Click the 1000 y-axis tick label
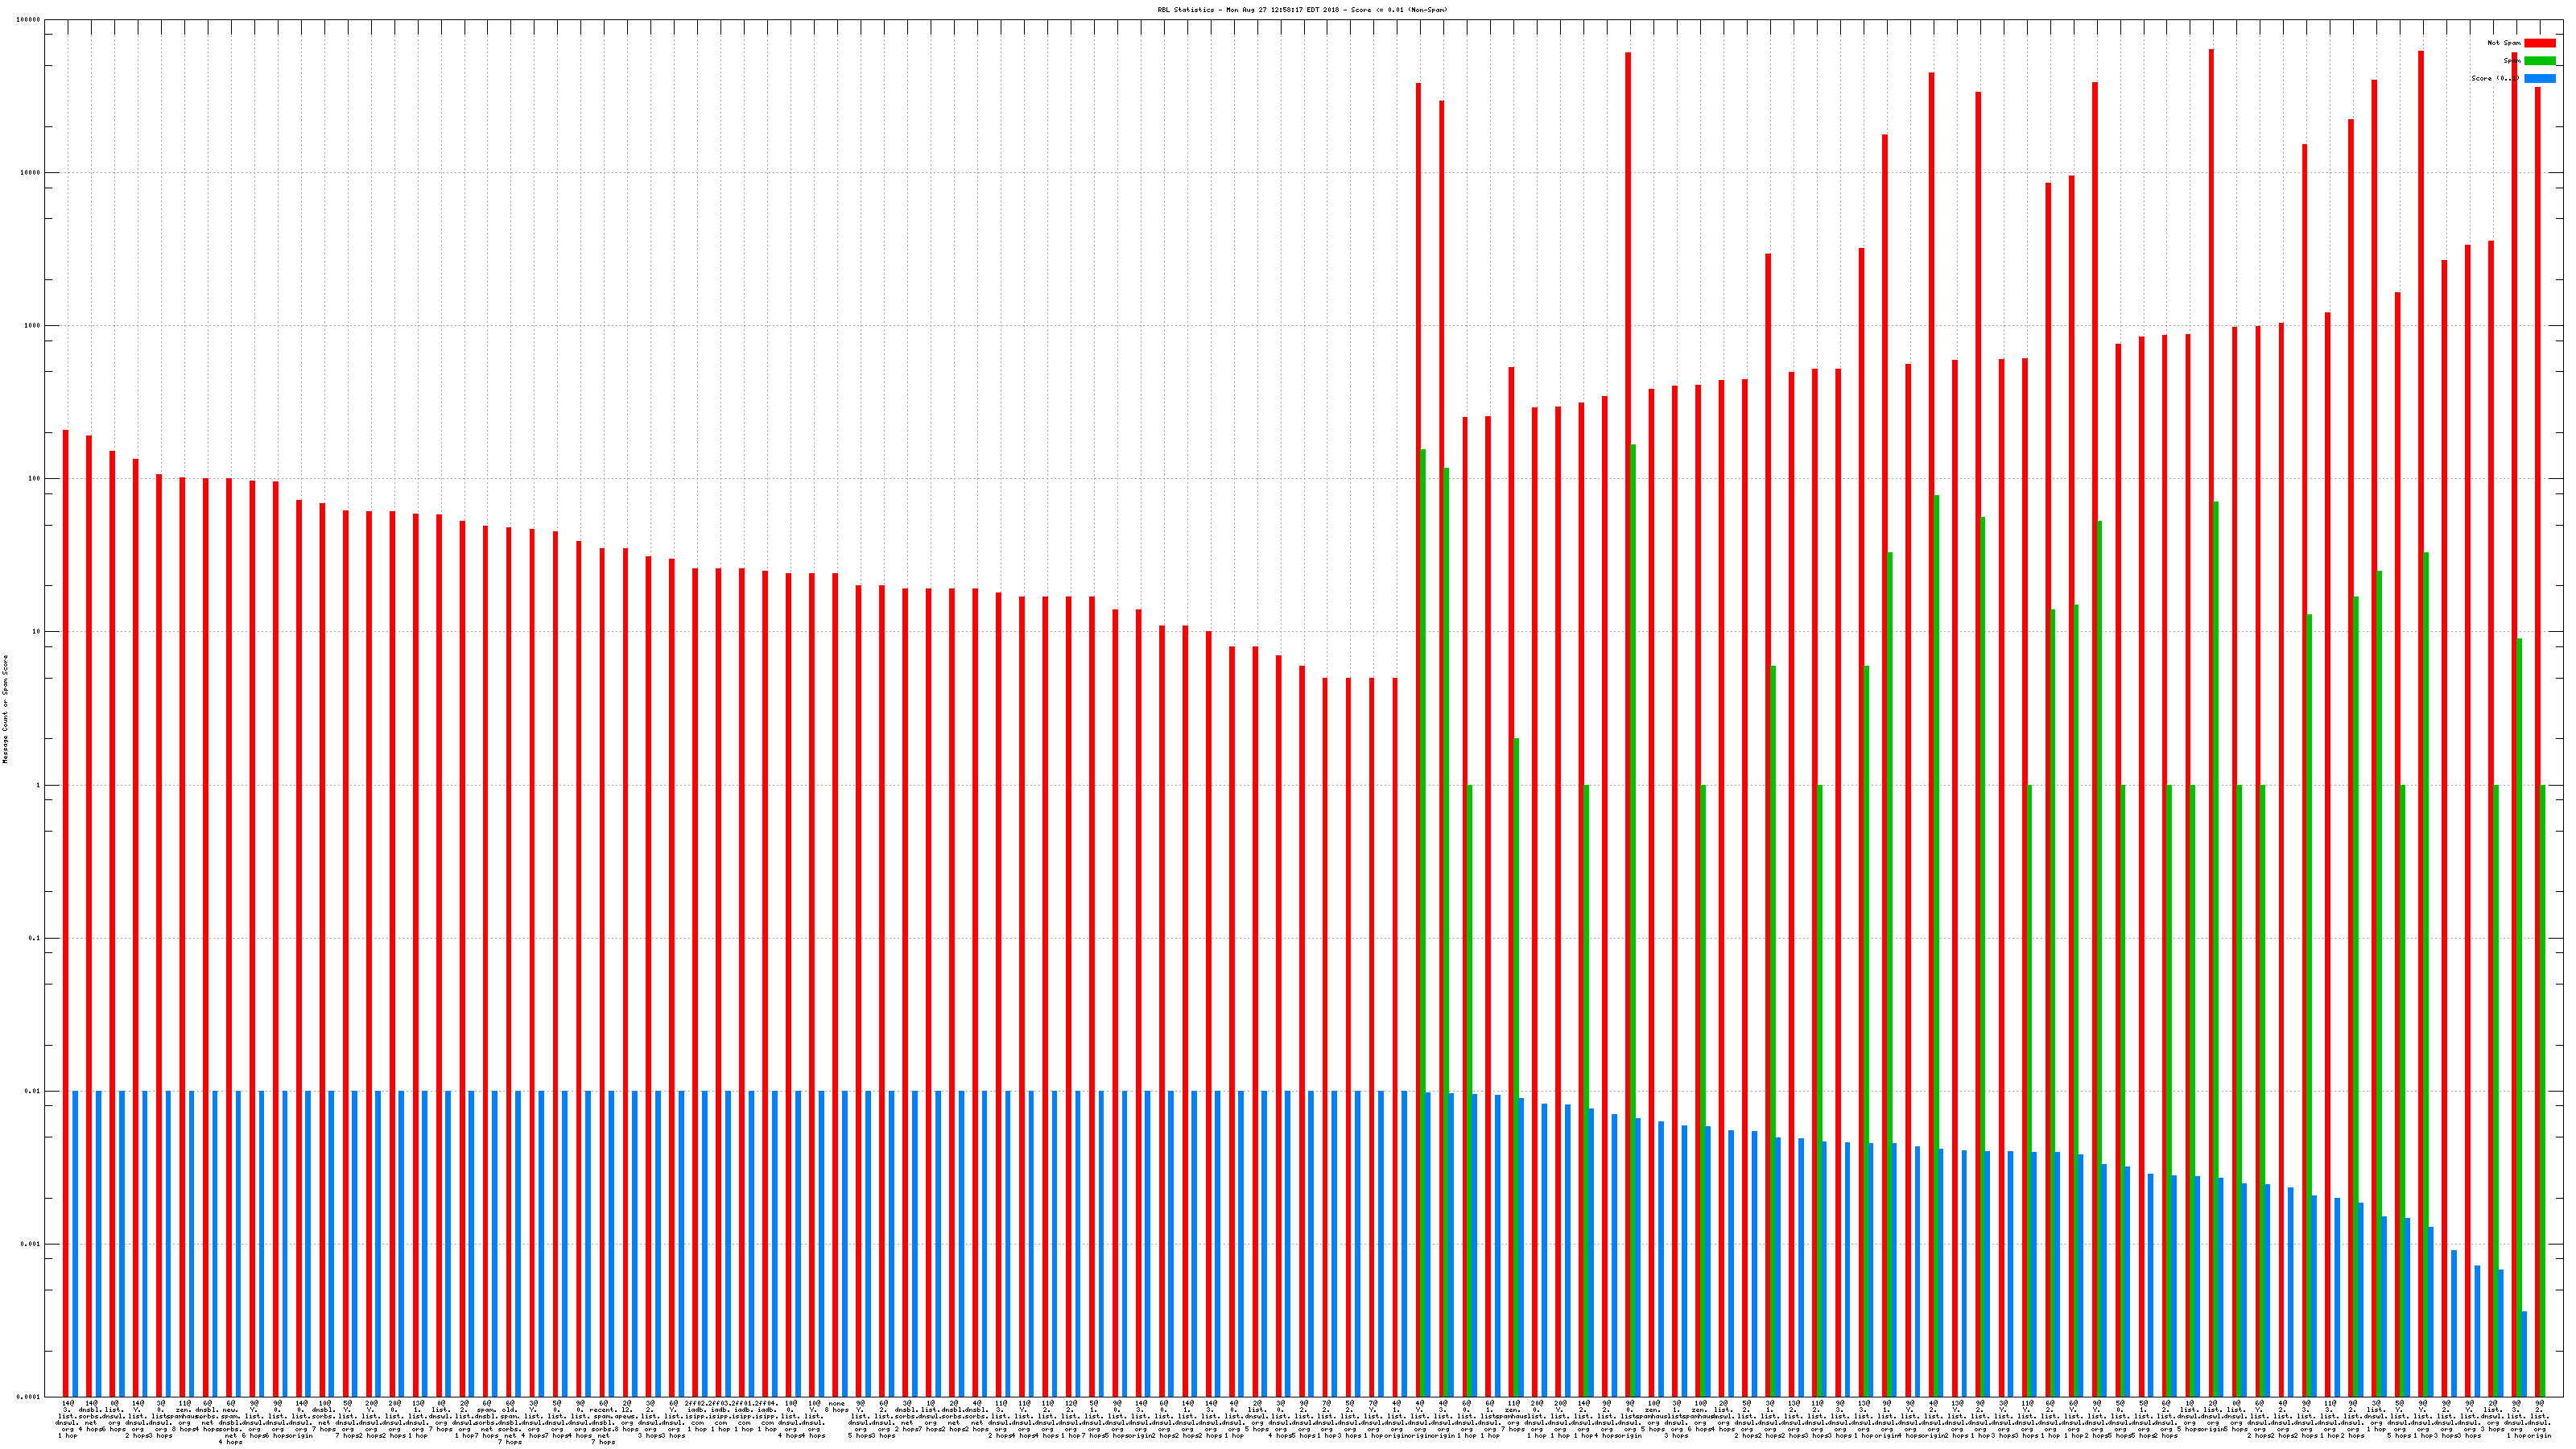The width and height of the screenshot is (2576, 1449). [33, 326]
